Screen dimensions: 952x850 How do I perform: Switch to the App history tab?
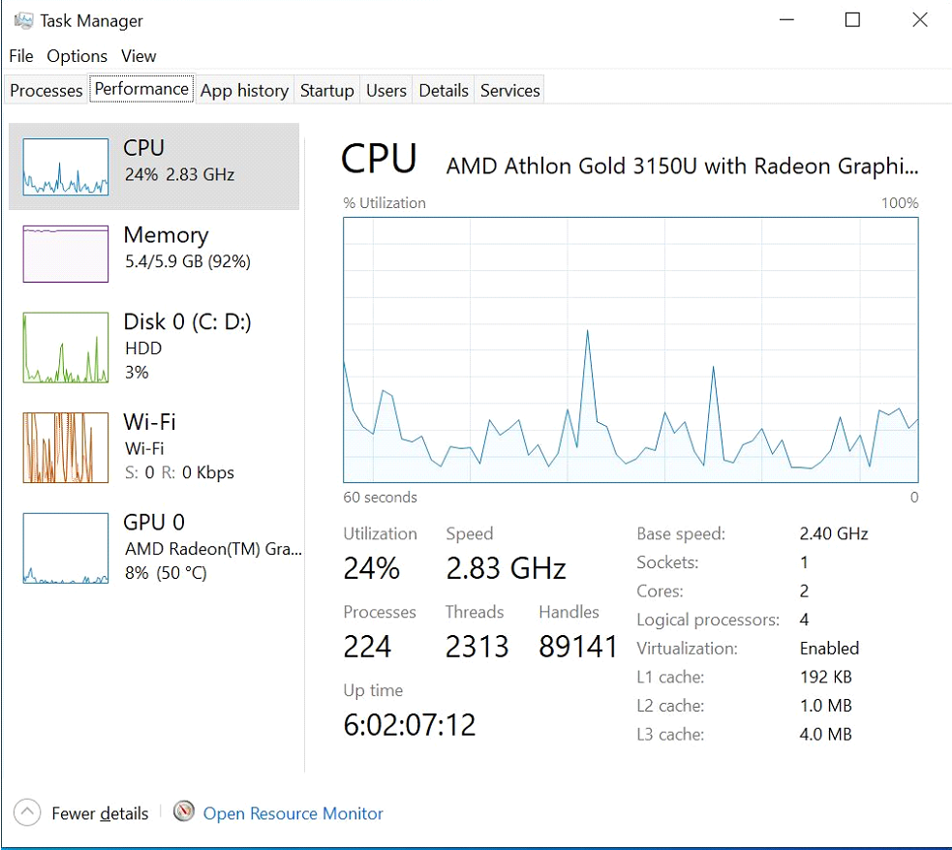pyautogui.click(x=245, y=90)
